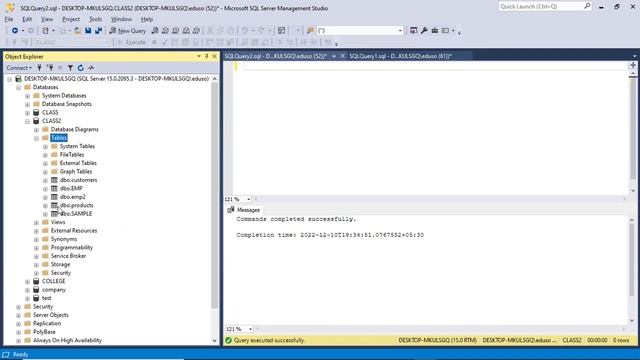Open the View menu
This screenshot has height=360, width=640.
pyautogui.click(x=47, y=19)
